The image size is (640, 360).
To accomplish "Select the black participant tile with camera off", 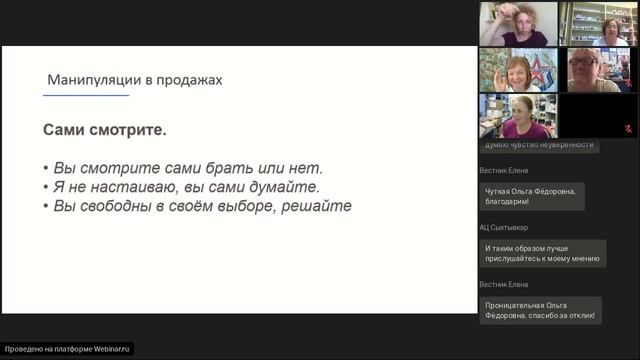I will pos(598,116).
